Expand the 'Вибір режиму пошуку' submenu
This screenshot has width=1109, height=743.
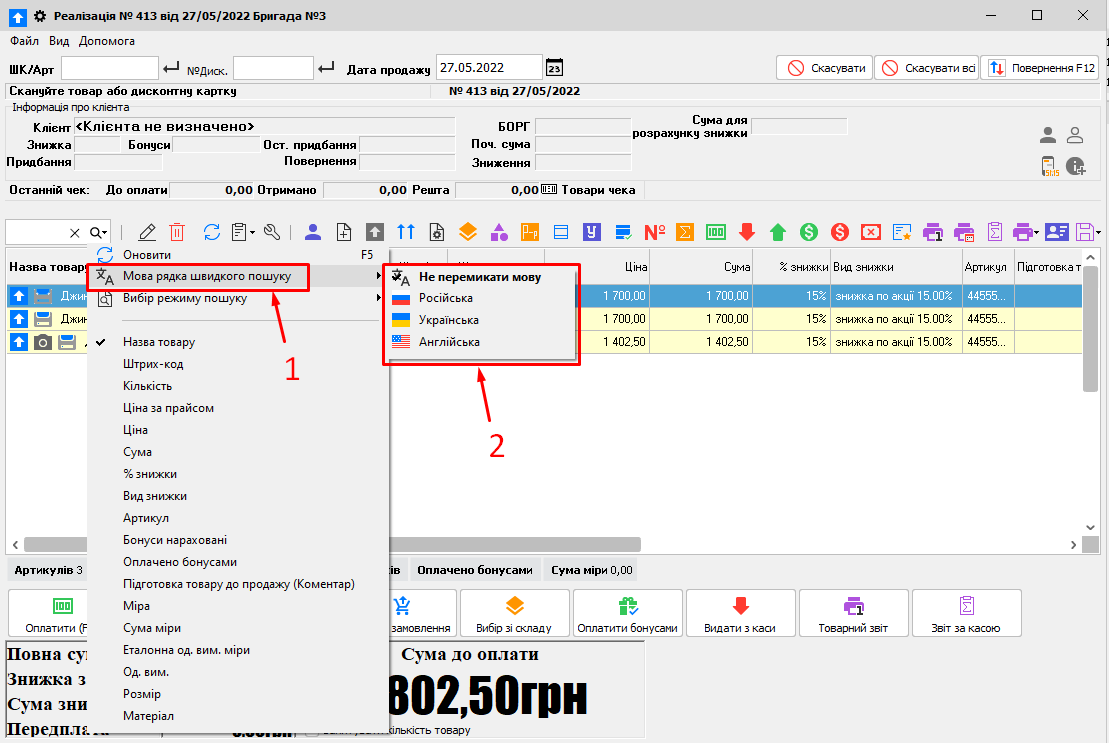point(184,298)
